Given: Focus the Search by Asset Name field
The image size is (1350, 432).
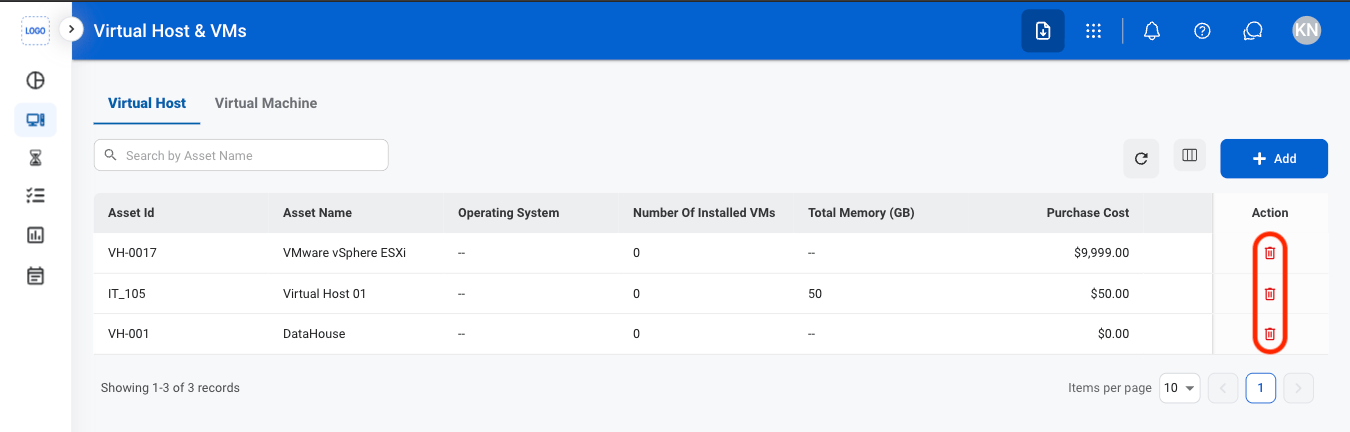Looking at the screenshot, I should [x=241, y=155].
